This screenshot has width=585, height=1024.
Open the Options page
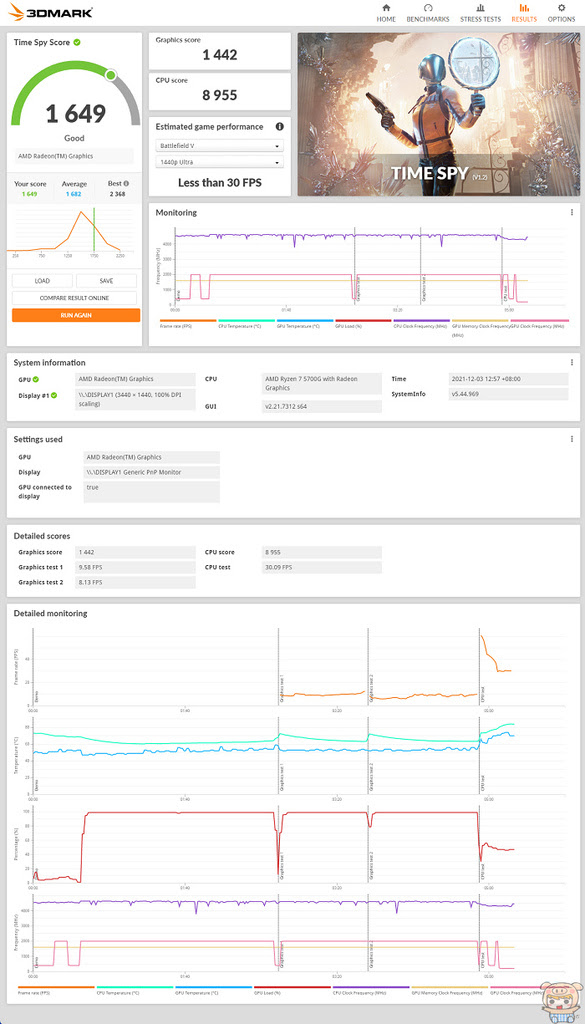[x=561, y=13]
